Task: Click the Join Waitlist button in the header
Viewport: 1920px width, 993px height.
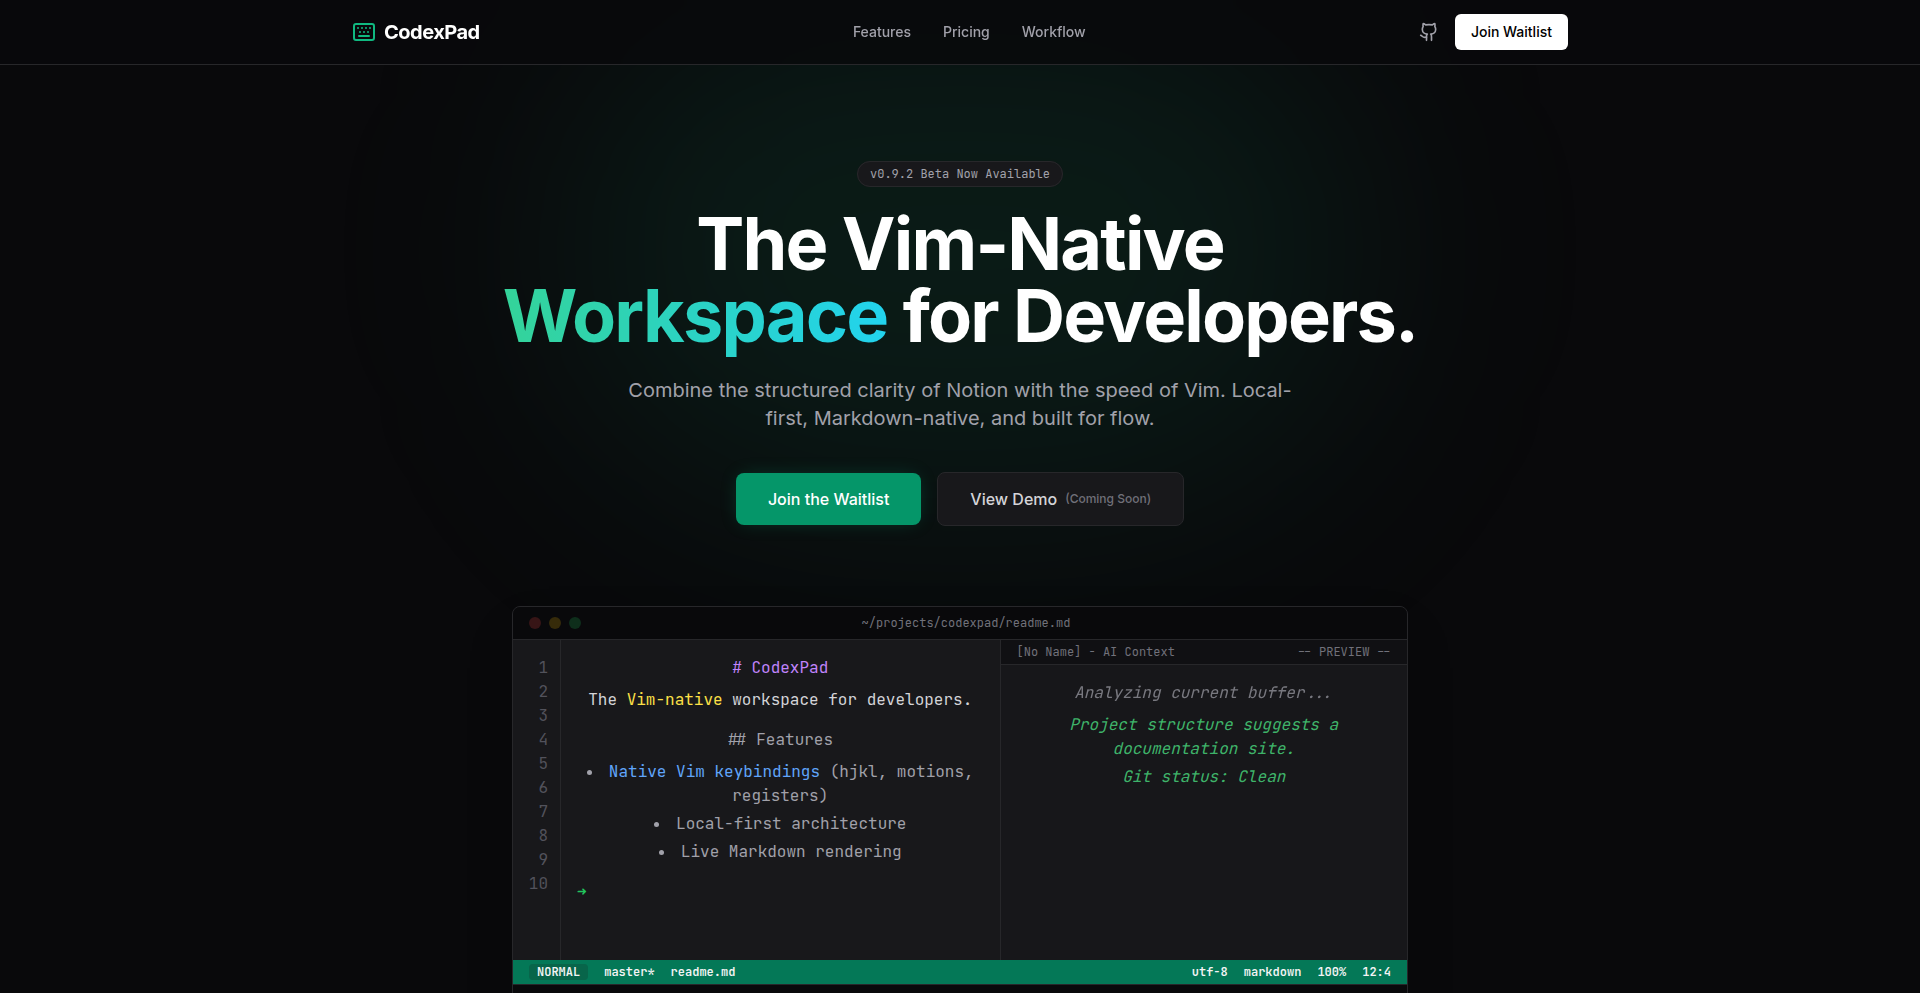Action: tap(1510, 32)
